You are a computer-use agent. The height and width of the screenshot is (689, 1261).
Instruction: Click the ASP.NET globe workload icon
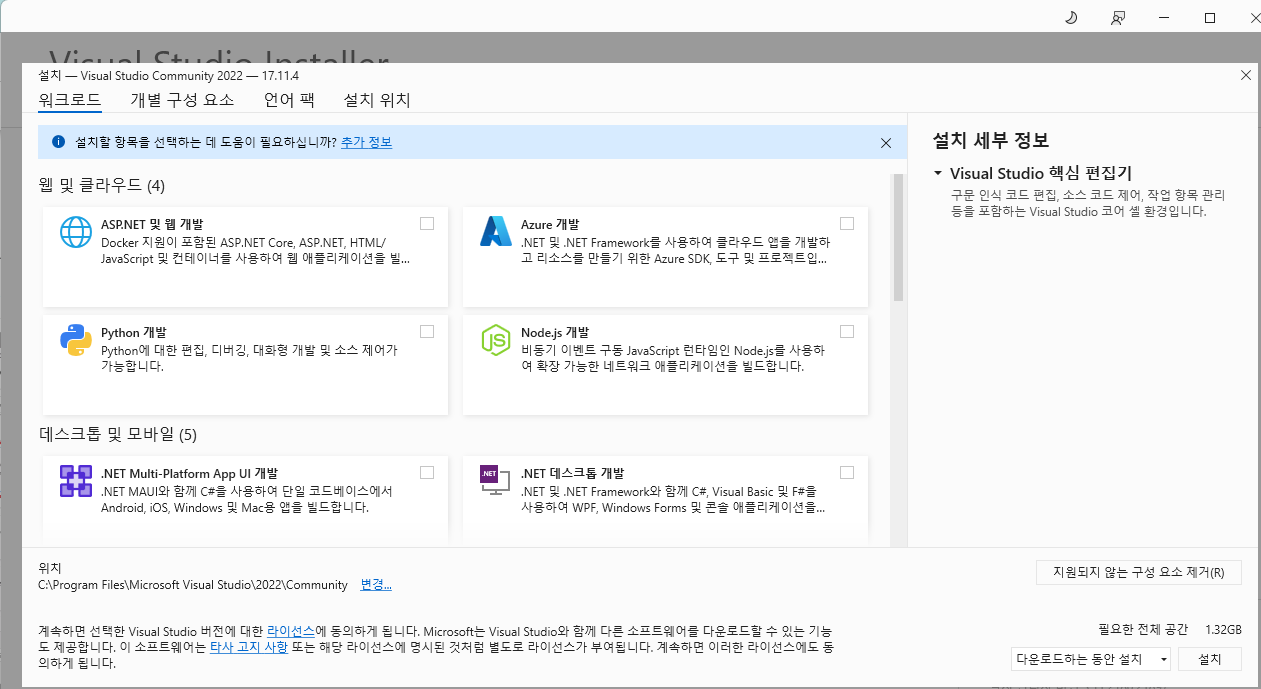(x=76, y=232)
